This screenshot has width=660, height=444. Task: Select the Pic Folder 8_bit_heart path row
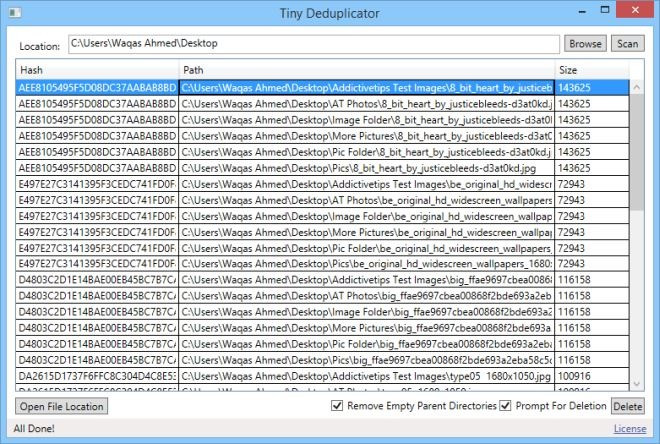click(x=367, y=152)
